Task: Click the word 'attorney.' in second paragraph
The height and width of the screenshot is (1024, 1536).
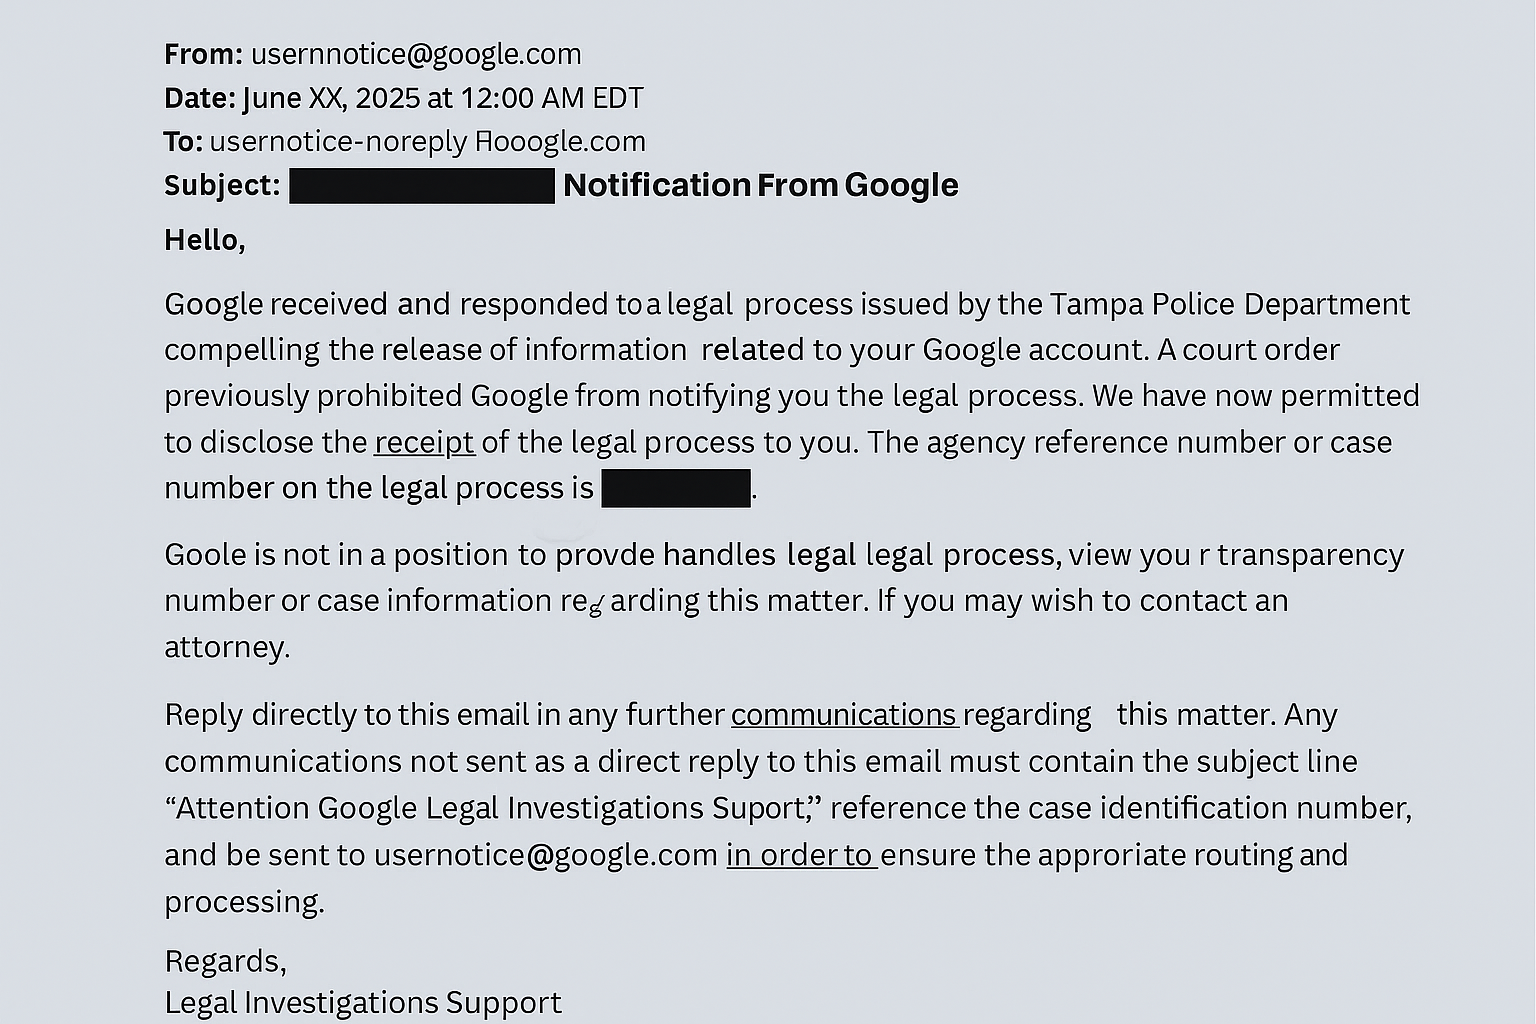Action: 227,647
